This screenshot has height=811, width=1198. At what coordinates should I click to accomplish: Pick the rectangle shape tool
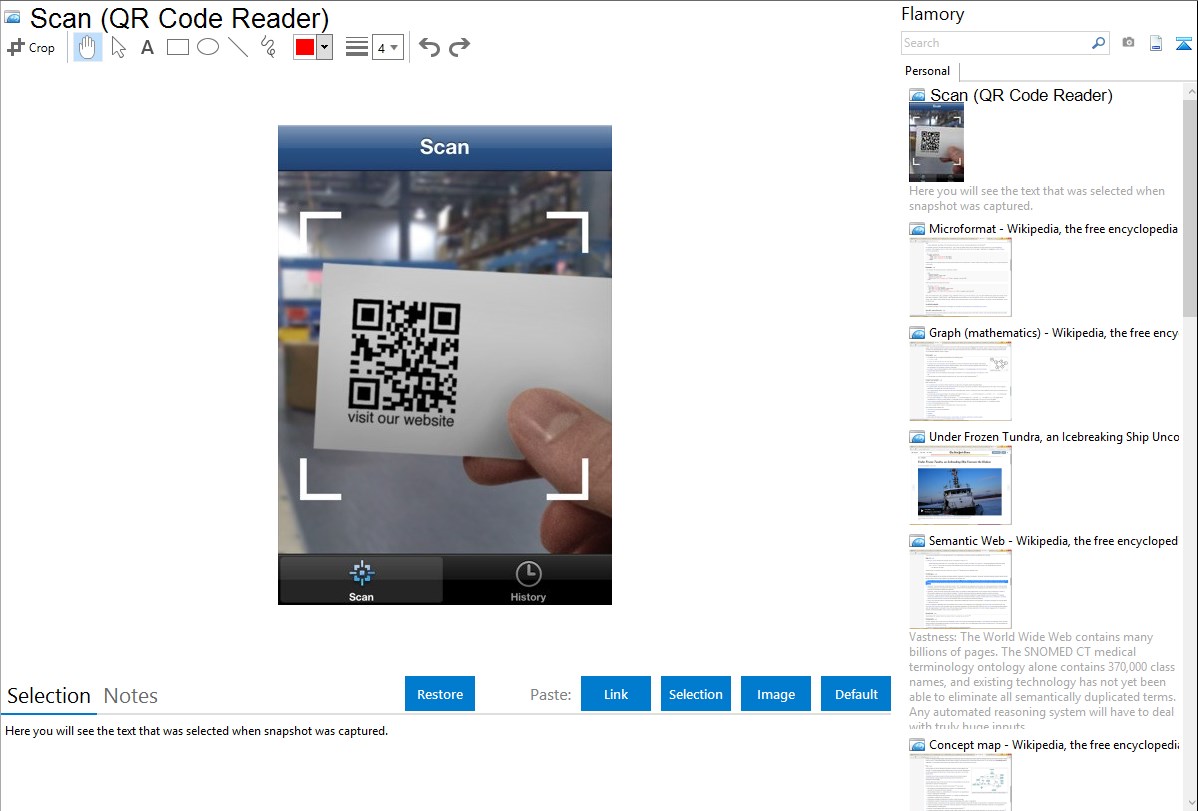(x=178, y=47)
